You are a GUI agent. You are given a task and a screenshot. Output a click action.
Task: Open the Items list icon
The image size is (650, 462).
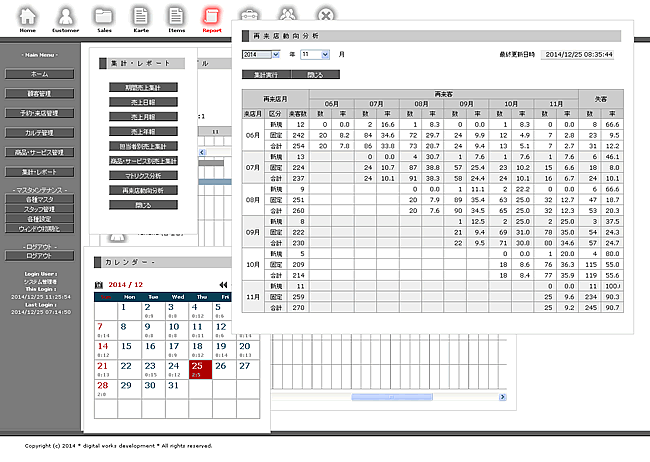point(176,17)
